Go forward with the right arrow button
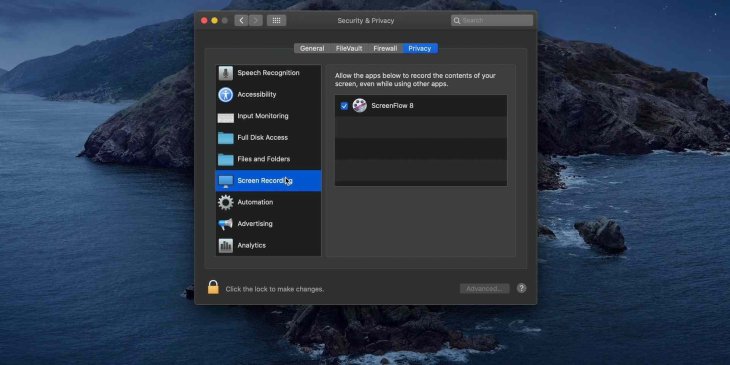The image size is (730, 365). pos(256,20)
